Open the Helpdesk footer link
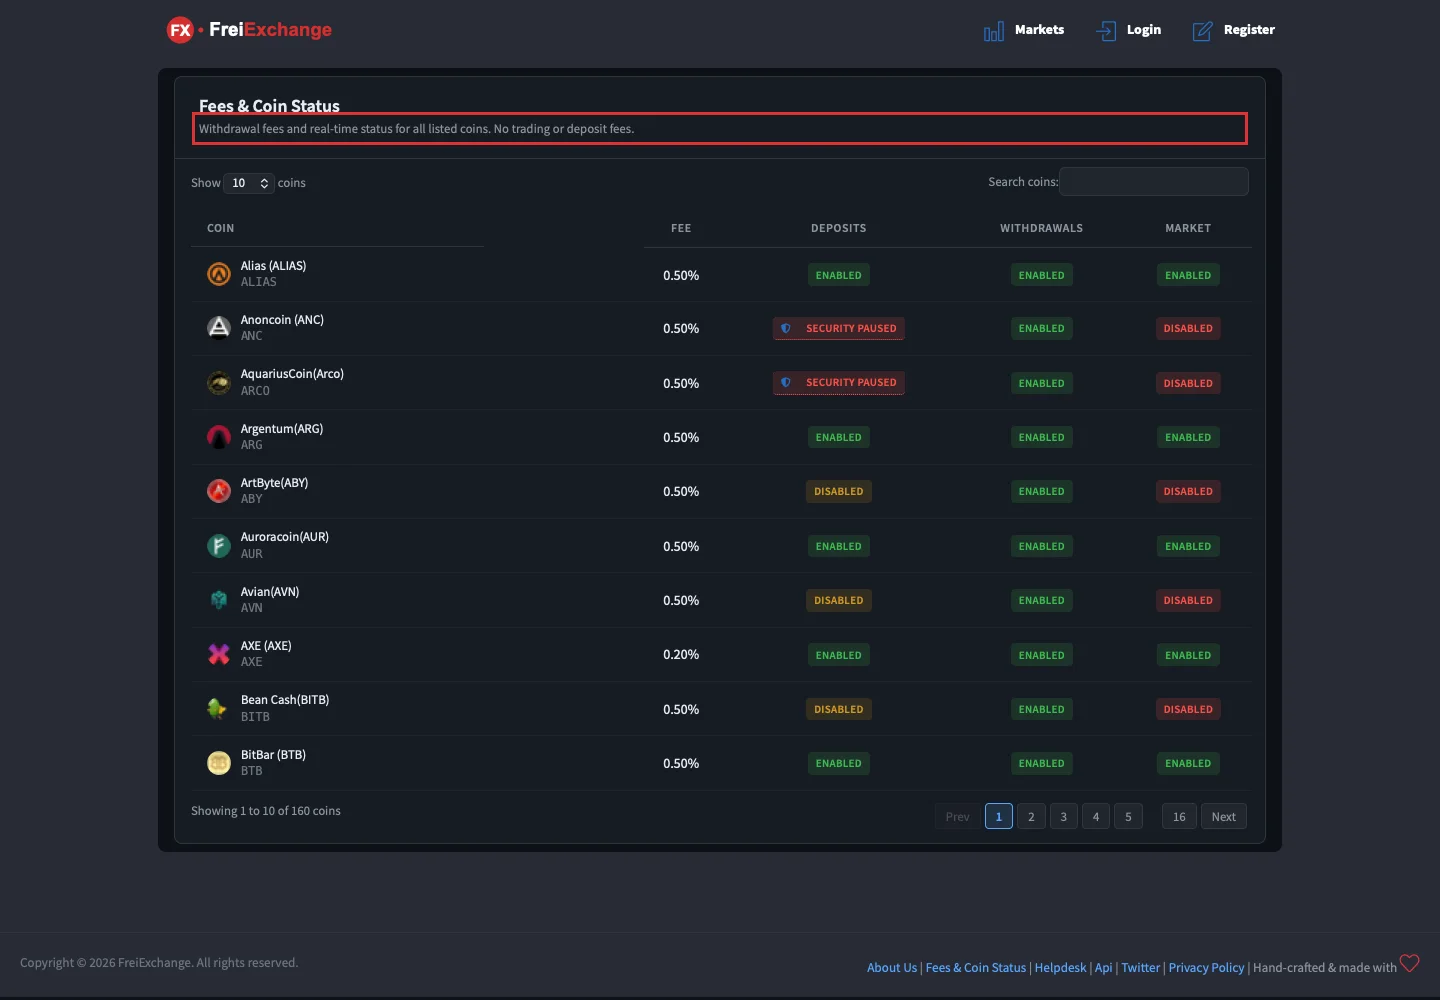Screen dimensions: 1440x1000 coord(1060,968)
